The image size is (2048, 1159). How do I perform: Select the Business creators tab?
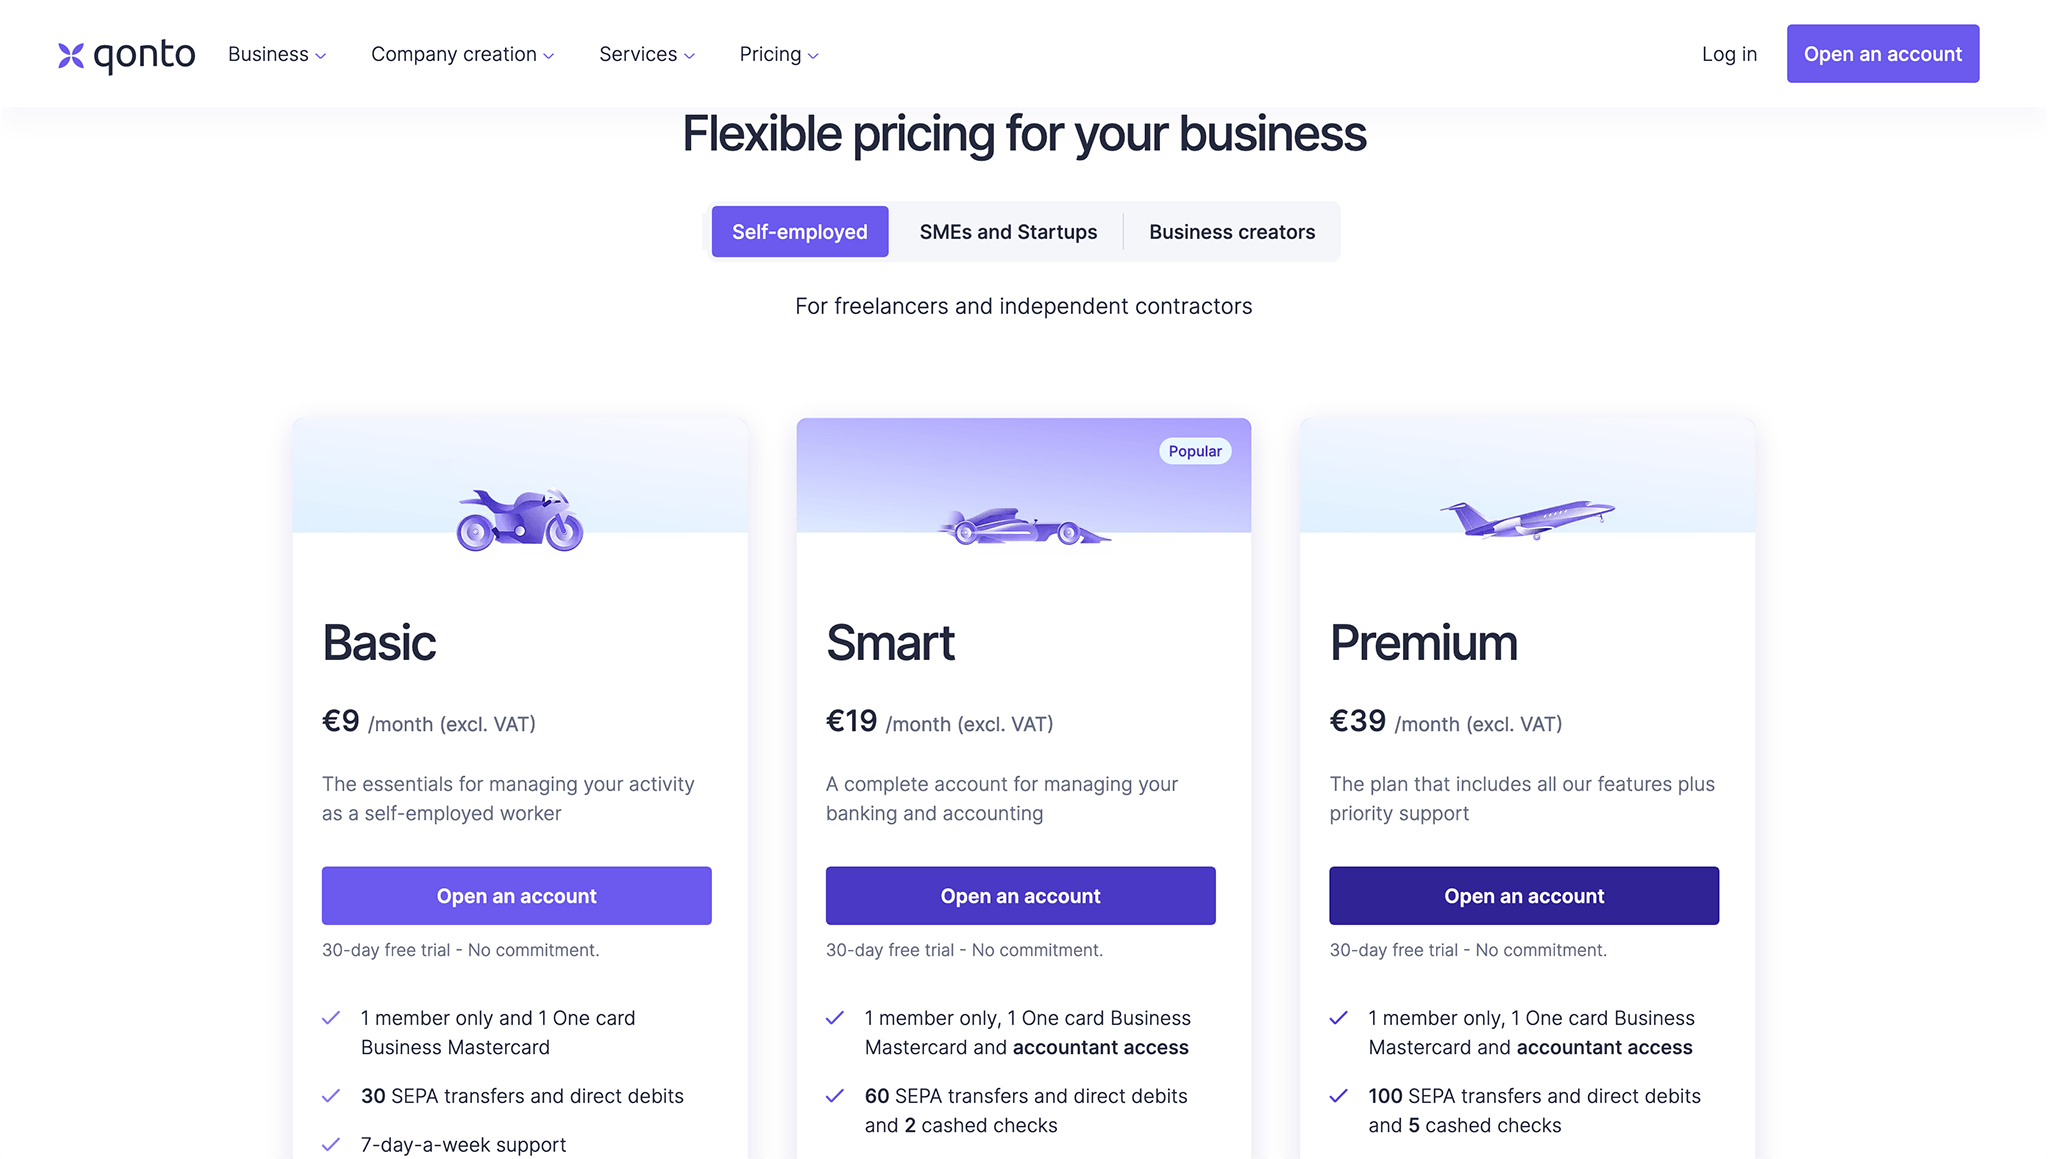[x=1232, y=231]
